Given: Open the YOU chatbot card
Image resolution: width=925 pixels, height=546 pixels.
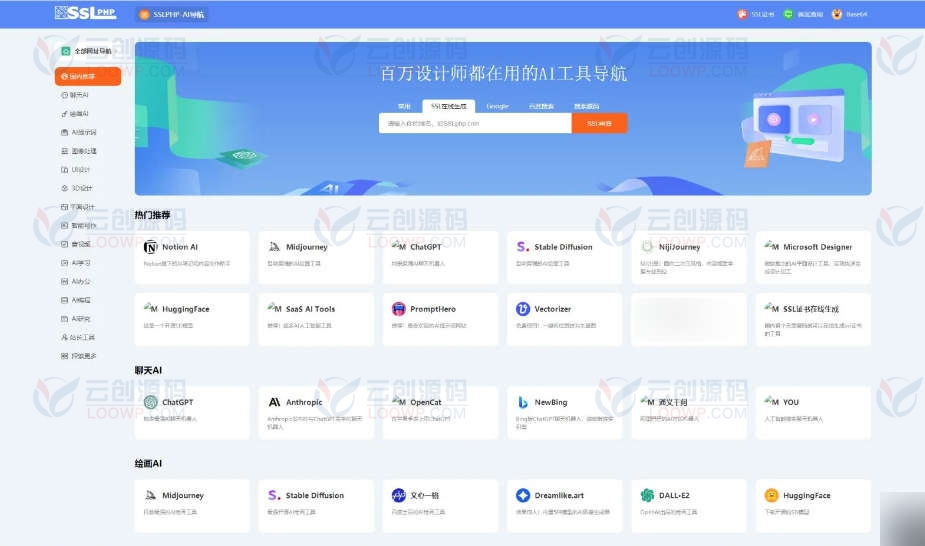Looking at the screenshot, I should (813, 412).
